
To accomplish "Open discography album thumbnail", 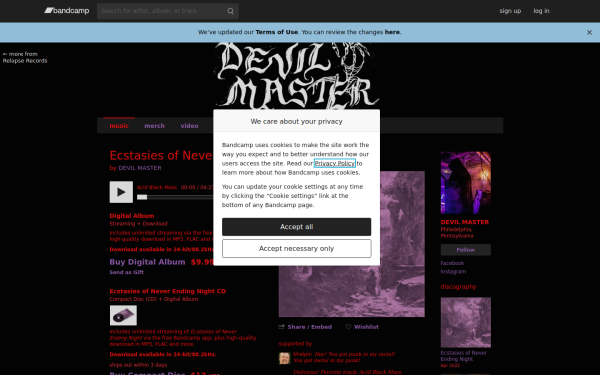I will pyautogui.click(x=466, y=323).
